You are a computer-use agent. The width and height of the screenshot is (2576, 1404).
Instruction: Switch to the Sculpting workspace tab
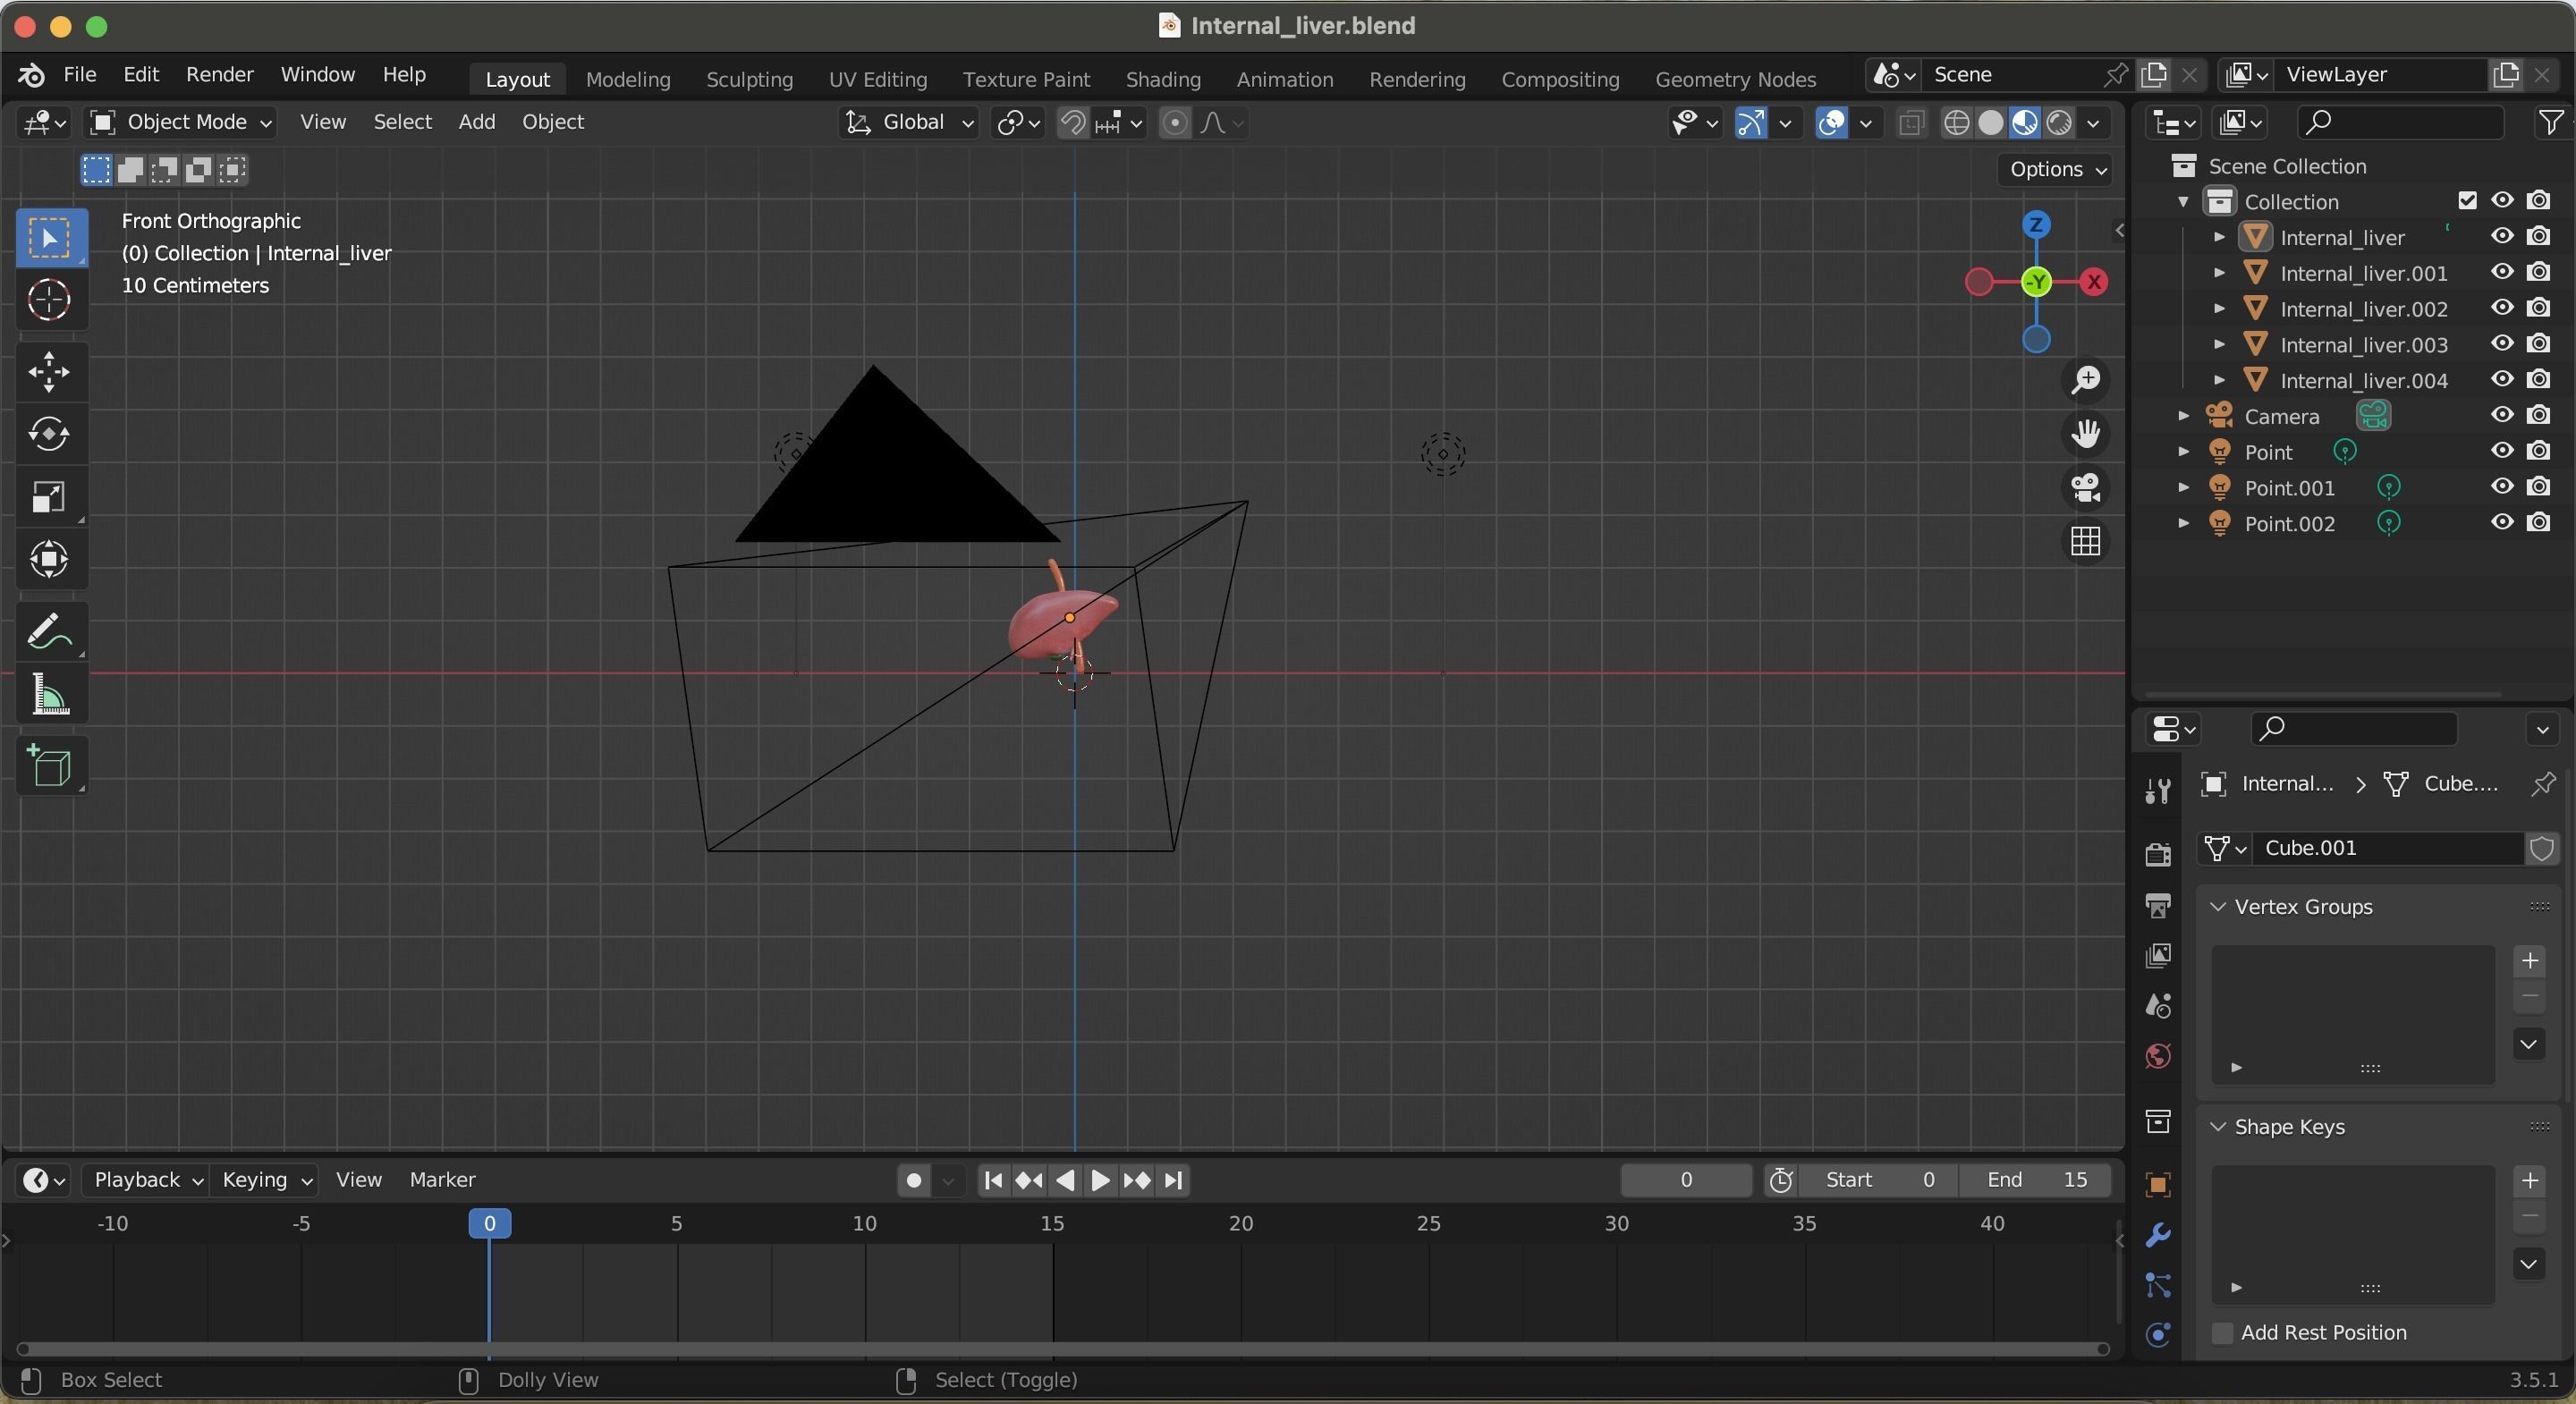tap(749, 79)
